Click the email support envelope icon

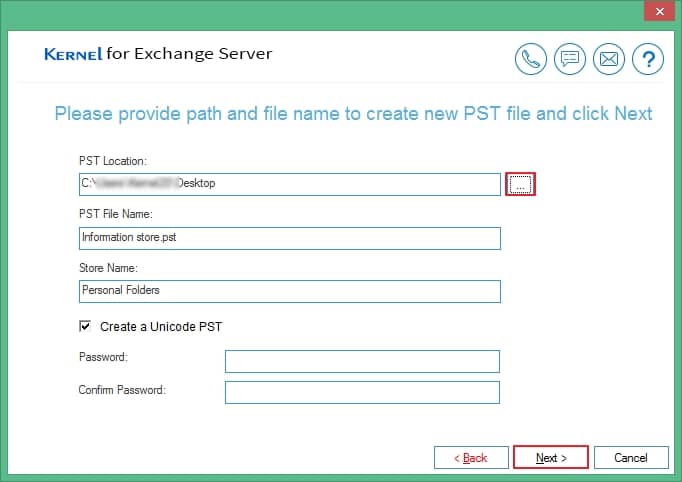click(x=609, y=59)
